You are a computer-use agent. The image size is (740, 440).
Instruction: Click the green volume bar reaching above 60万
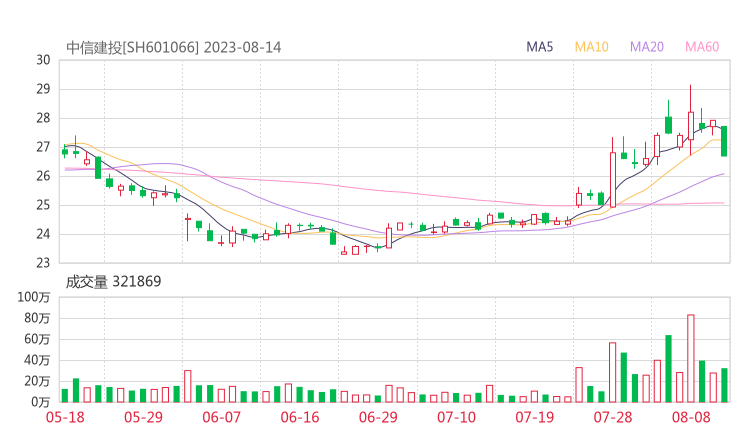[x=668, y=369]
